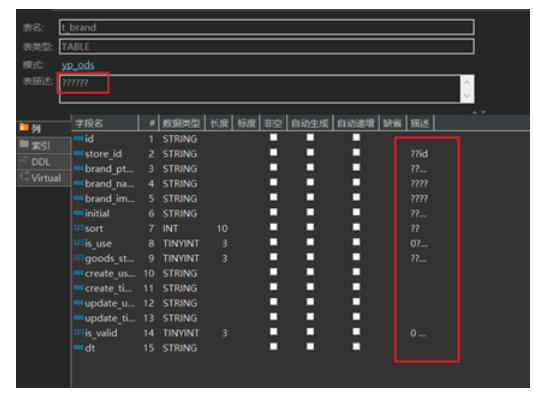Click the 标度 column header
This screenshot has height=395, width=533.
(246, 123)
